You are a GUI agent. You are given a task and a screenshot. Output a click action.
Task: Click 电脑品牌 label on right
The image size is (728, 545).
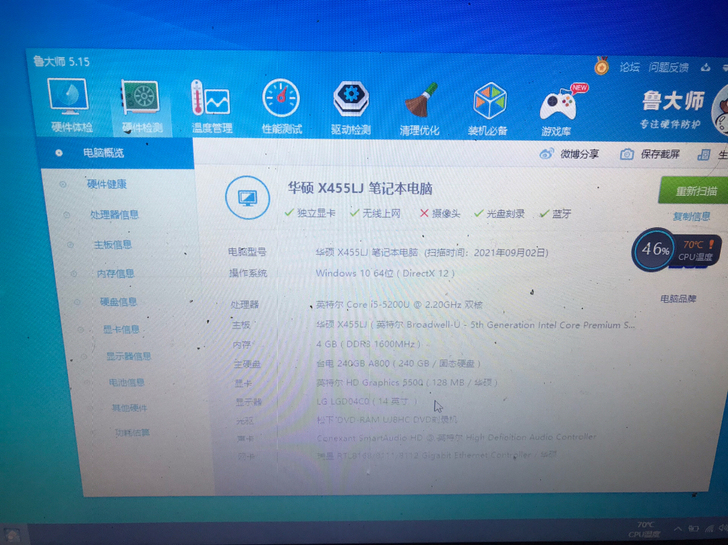click(x=678, y=298)
